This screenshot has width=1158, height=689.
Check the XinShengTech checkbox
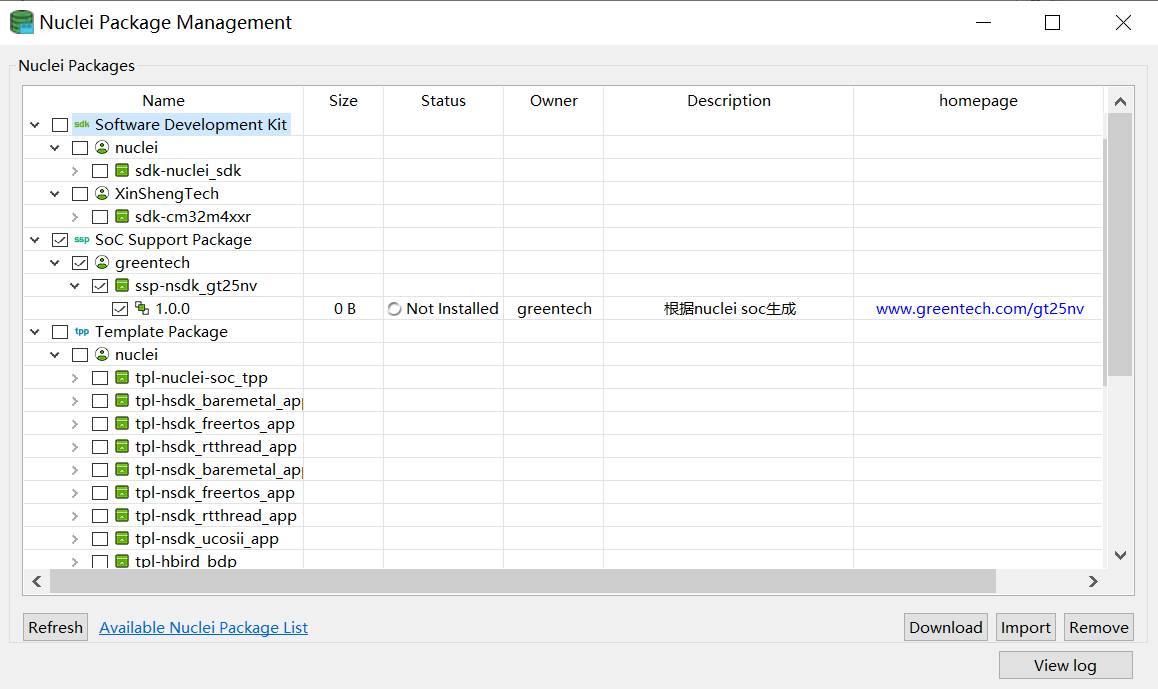(80, 194)
